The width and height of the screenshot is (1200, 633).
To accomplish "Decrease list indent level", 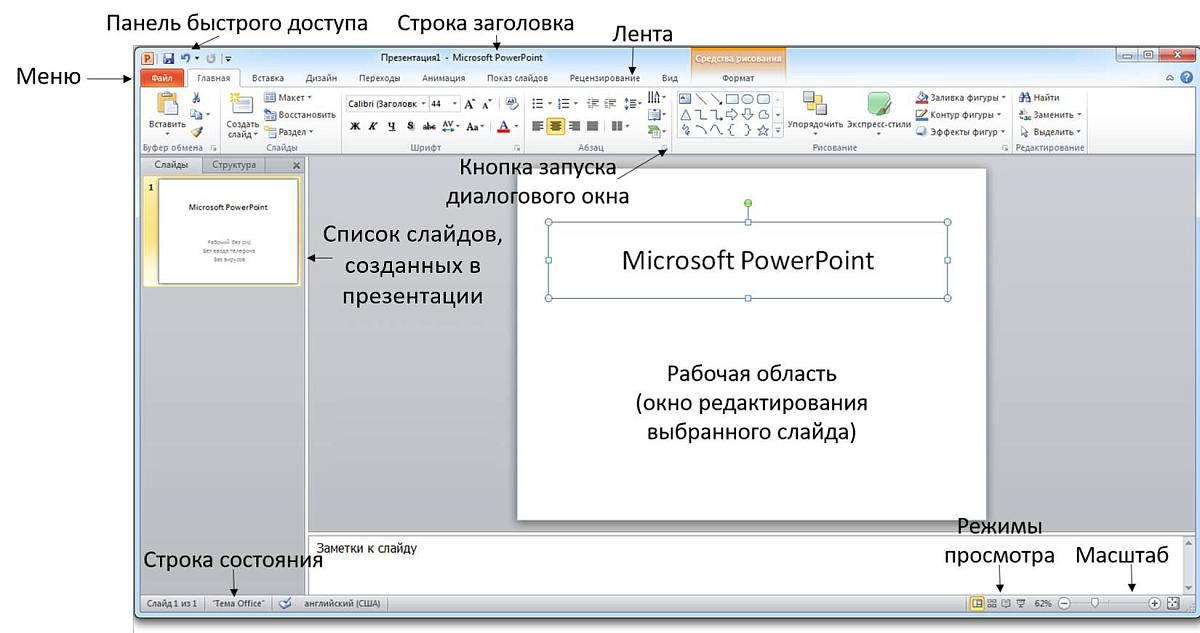I will (x=592, y=103).
